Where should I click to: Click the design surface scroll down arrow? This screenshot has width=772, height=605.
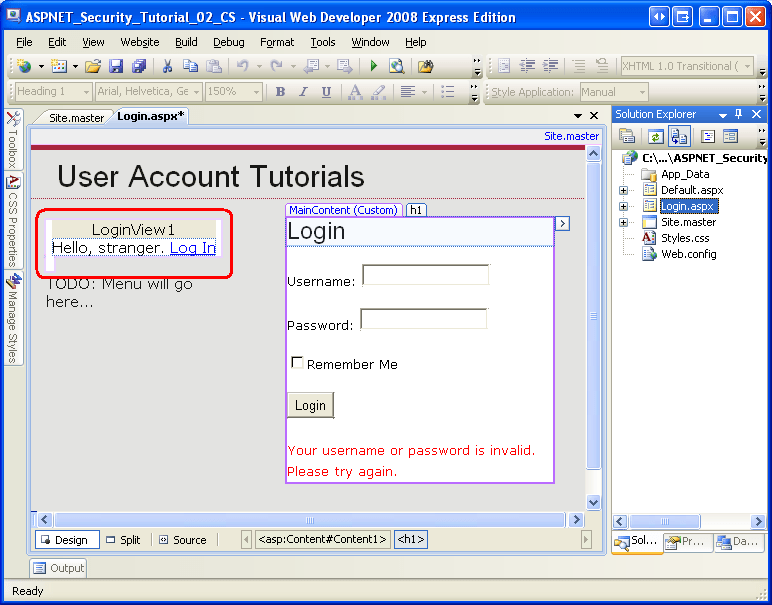[x=593, y=503]
